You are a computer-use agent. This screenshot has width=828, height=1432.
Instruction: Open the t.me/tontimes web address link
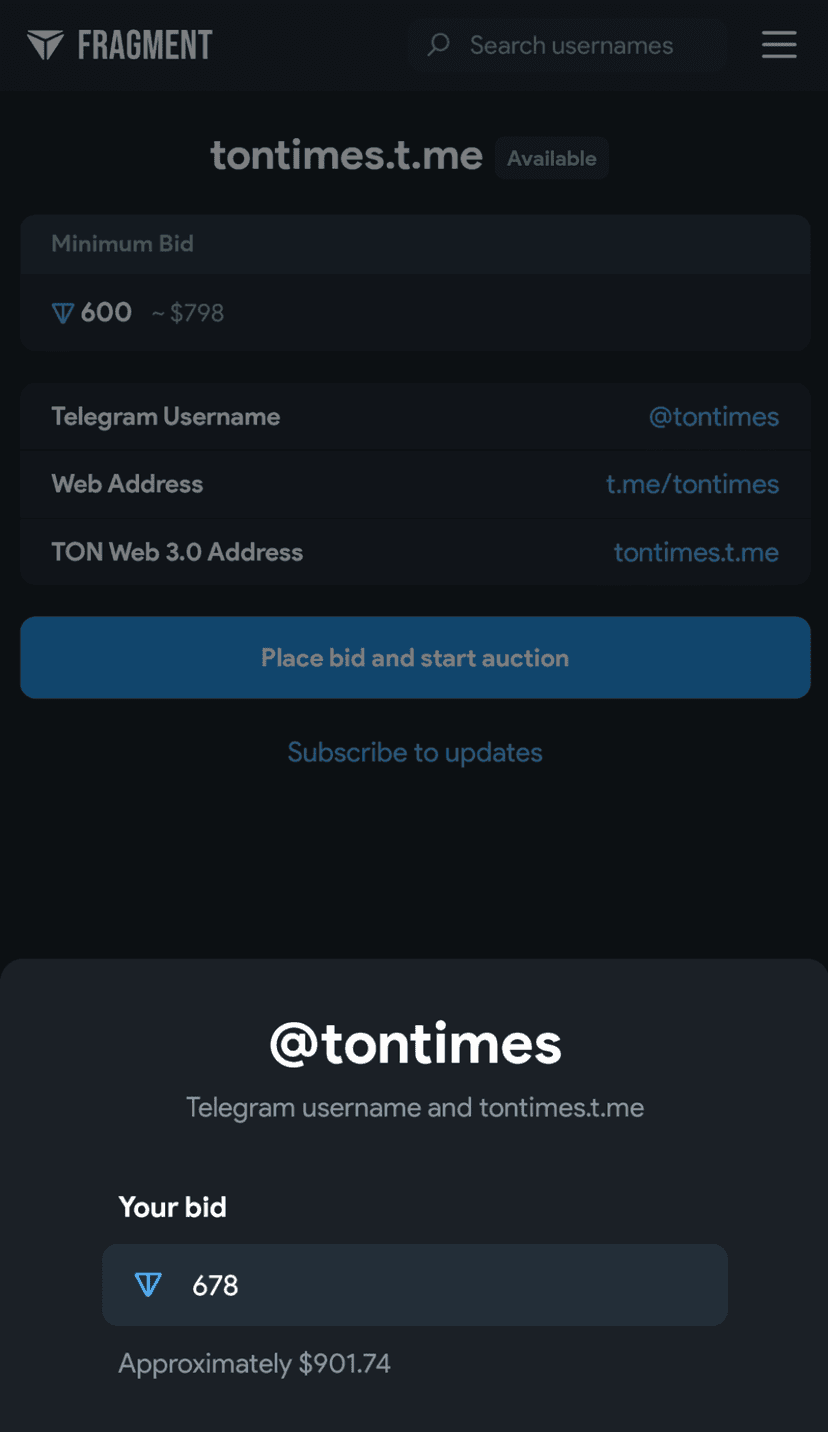pyautogui.click(x=692, y=484)
